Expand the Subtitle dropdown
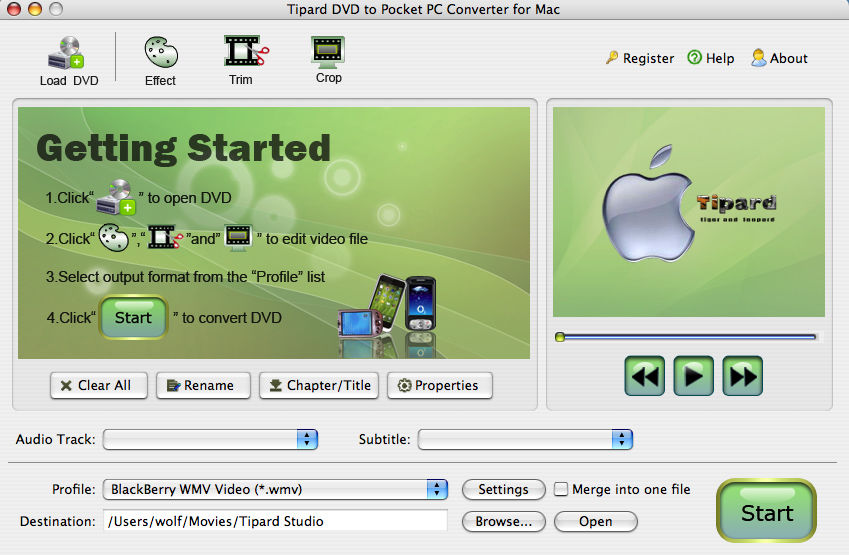 pyautogui.click(x=525, y=439)
